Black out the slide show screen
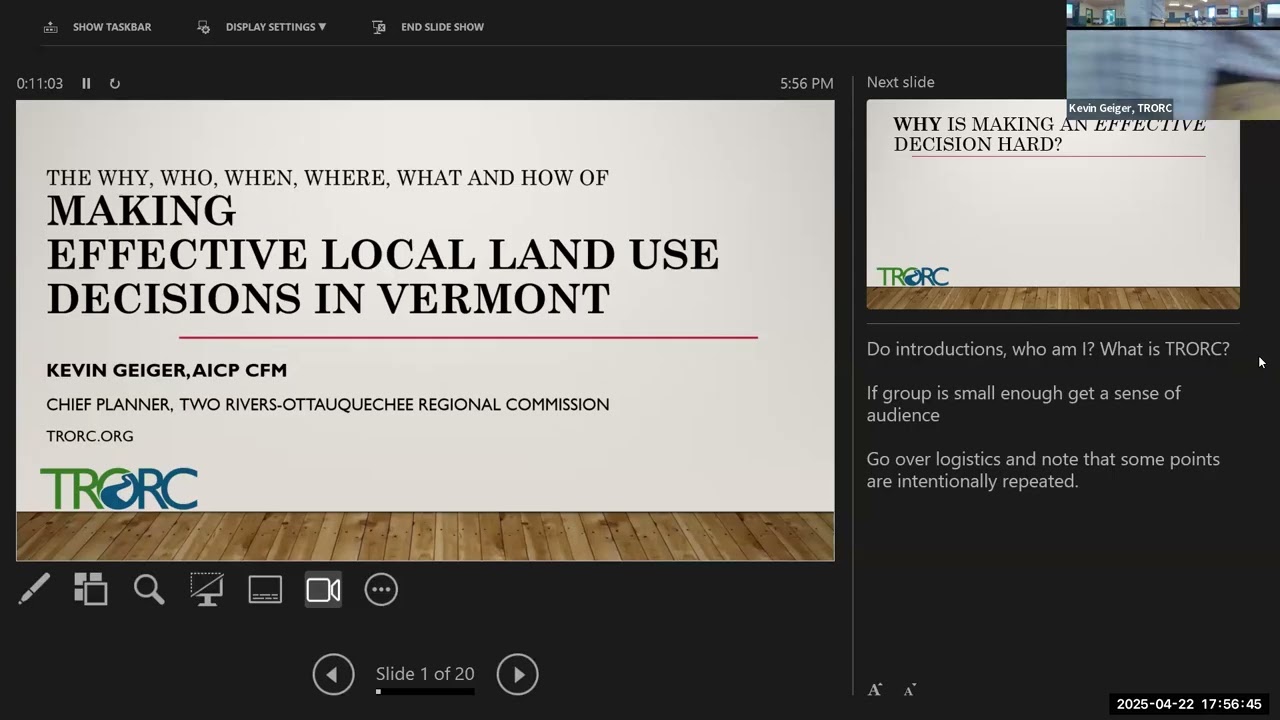The image size is (1280, 720). [x=207, y=590]
